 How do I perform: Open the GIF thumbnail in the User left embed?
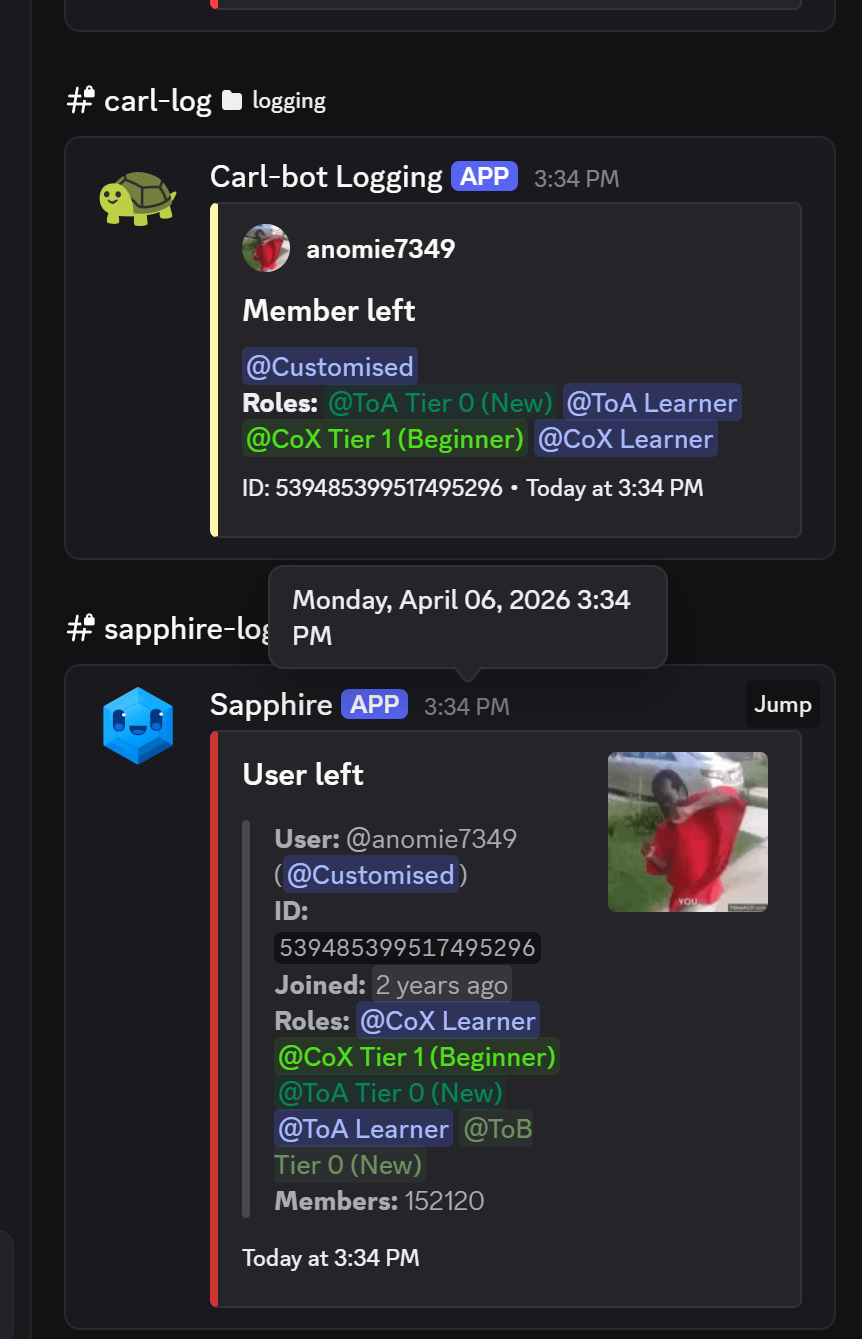tap(688, 832)
